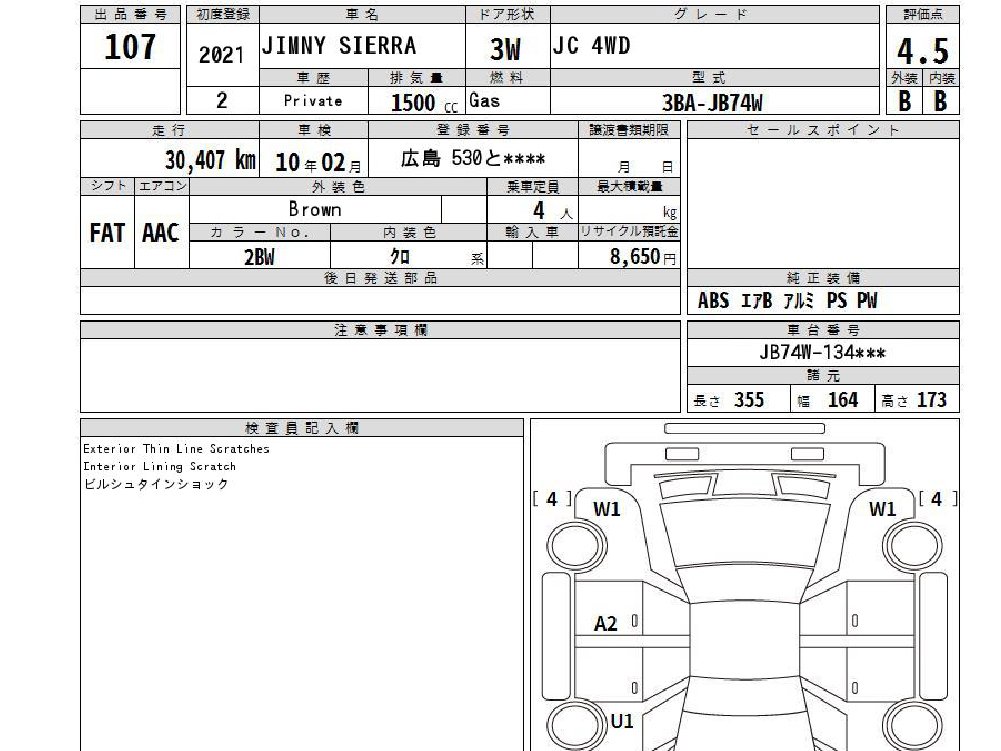Screen dimensions: 1001x751
Task: Select the Exterior Thin Line Scratches note
Action: point(176,449)
